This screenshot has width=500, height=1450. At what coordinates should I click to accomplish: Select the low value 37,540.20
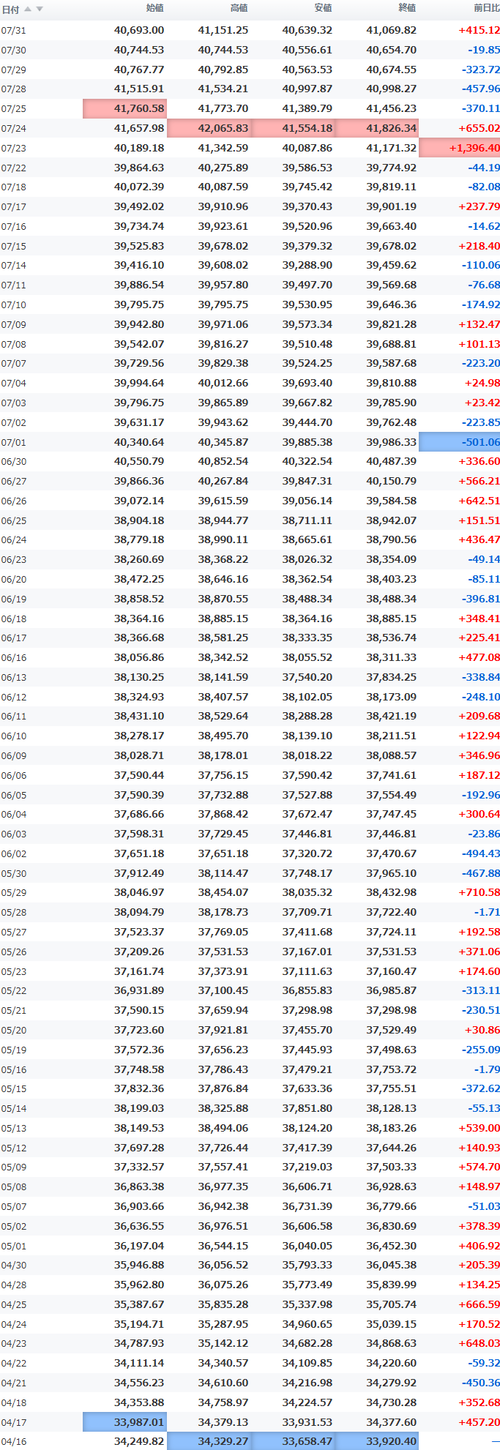pos(307,676)
